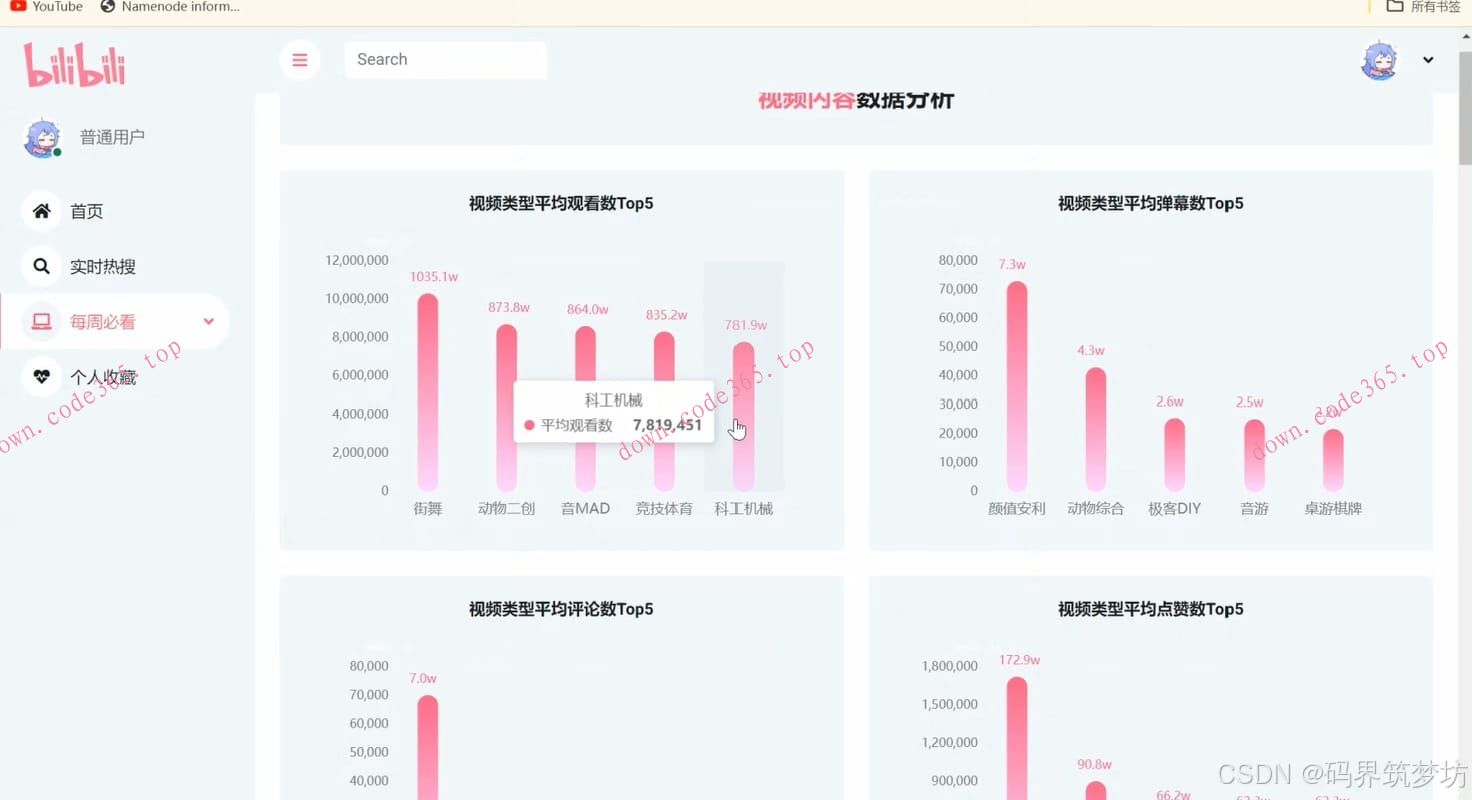
Task: Click the bilibili logo
Action: (75, 65)
